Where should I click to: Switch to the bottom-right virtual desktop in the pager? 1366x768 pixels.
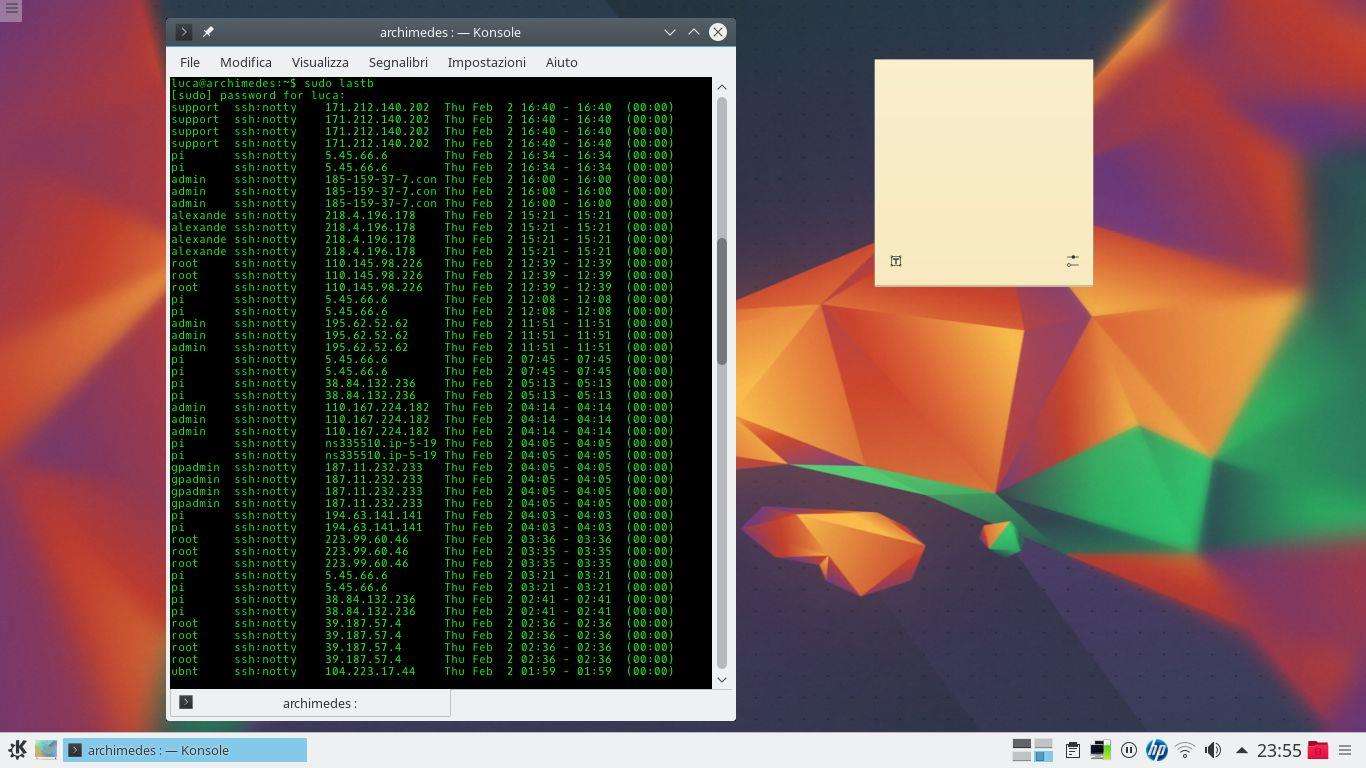click(x=1043, y=756)
